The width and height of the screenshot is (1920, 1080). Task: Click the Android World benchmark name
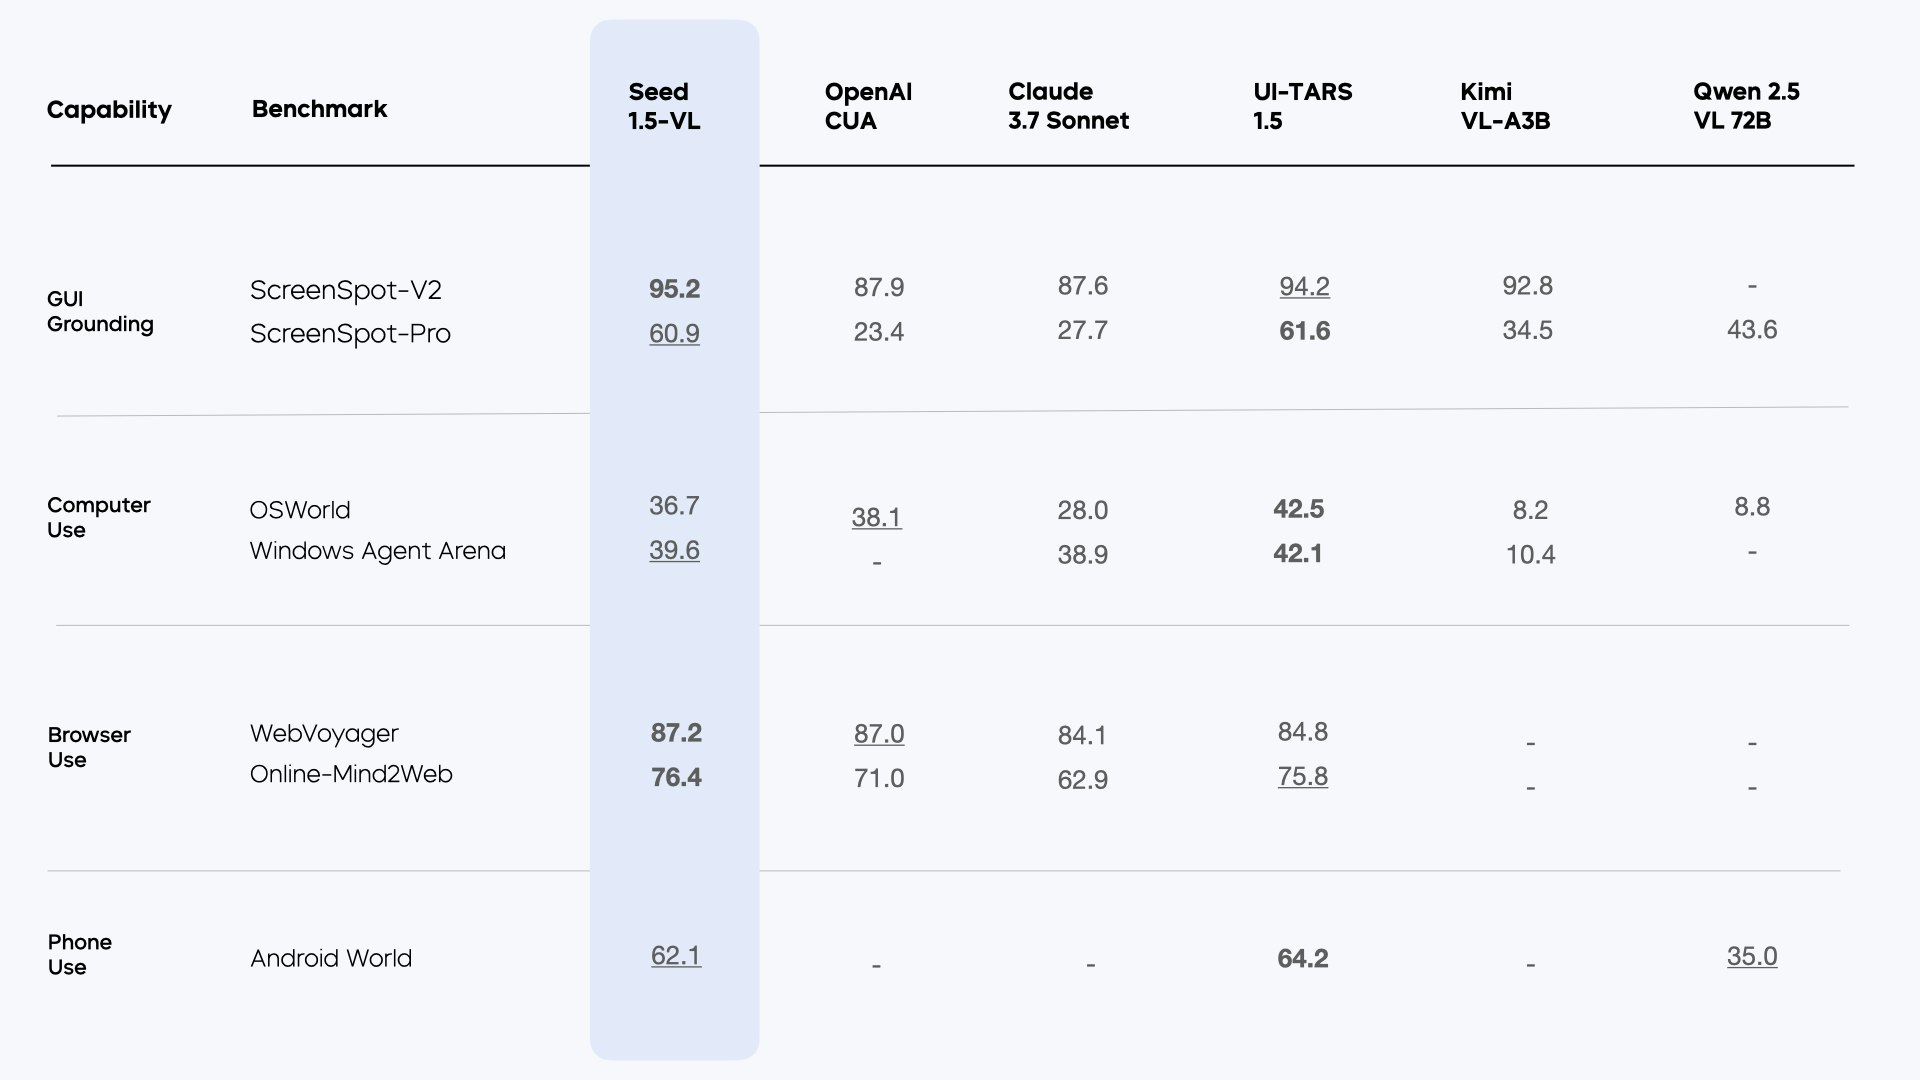[x=330, y=959]
